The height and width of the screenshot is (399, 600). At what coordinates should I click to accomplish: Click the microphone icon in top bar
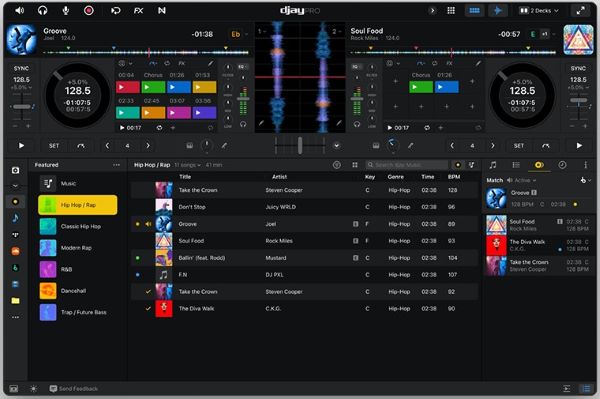point(66,11)
